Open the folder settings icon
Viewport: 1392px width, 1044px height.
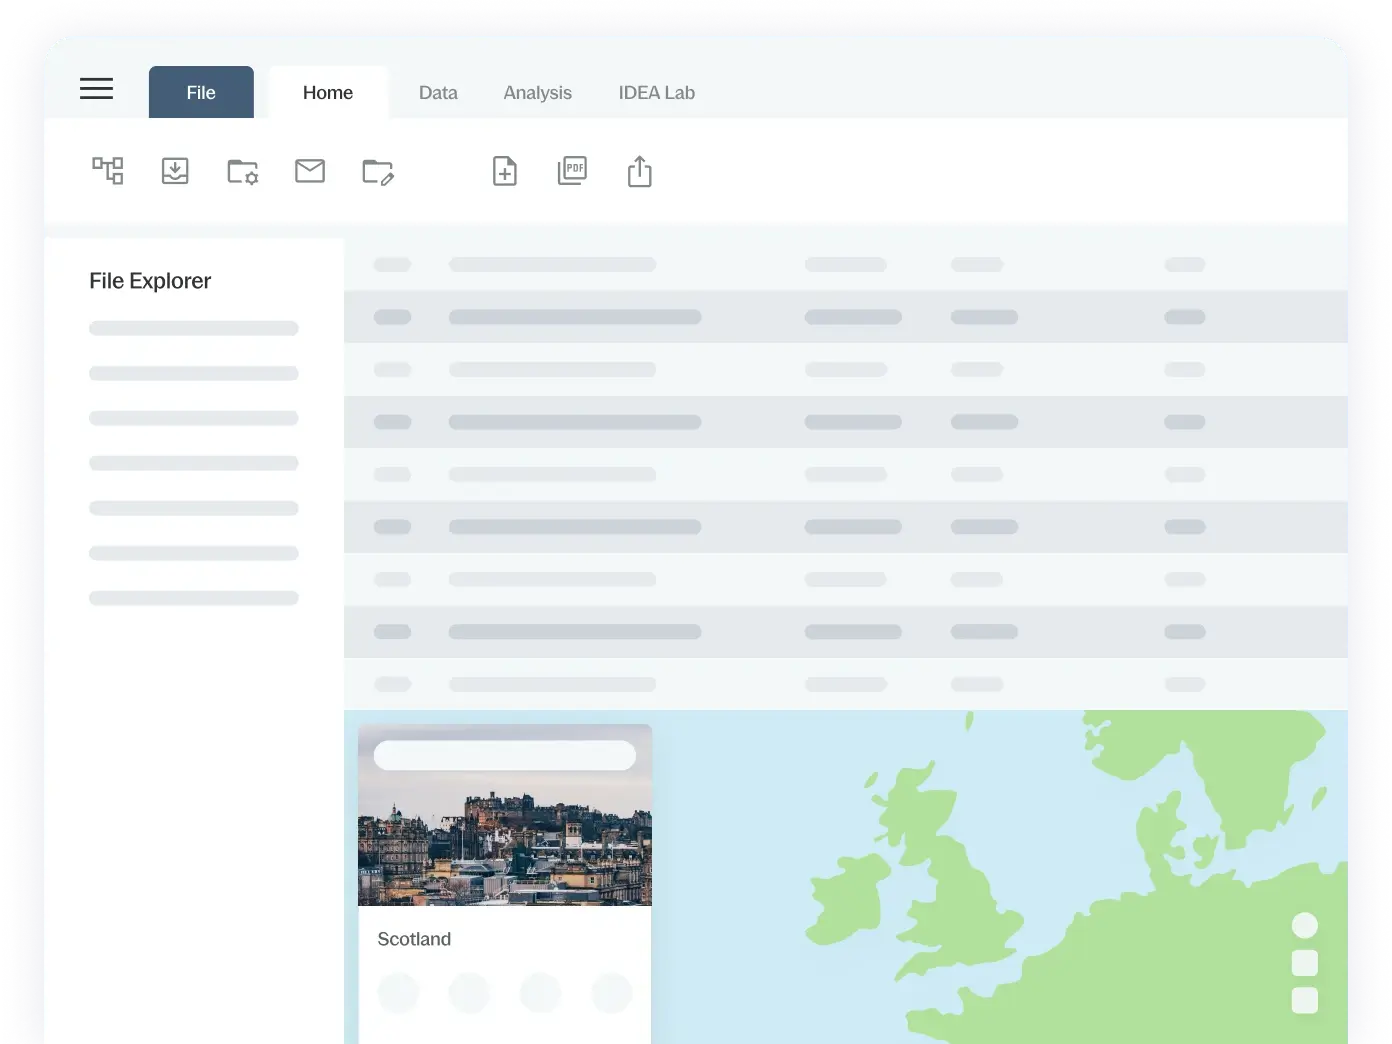[x=243, y=171]
